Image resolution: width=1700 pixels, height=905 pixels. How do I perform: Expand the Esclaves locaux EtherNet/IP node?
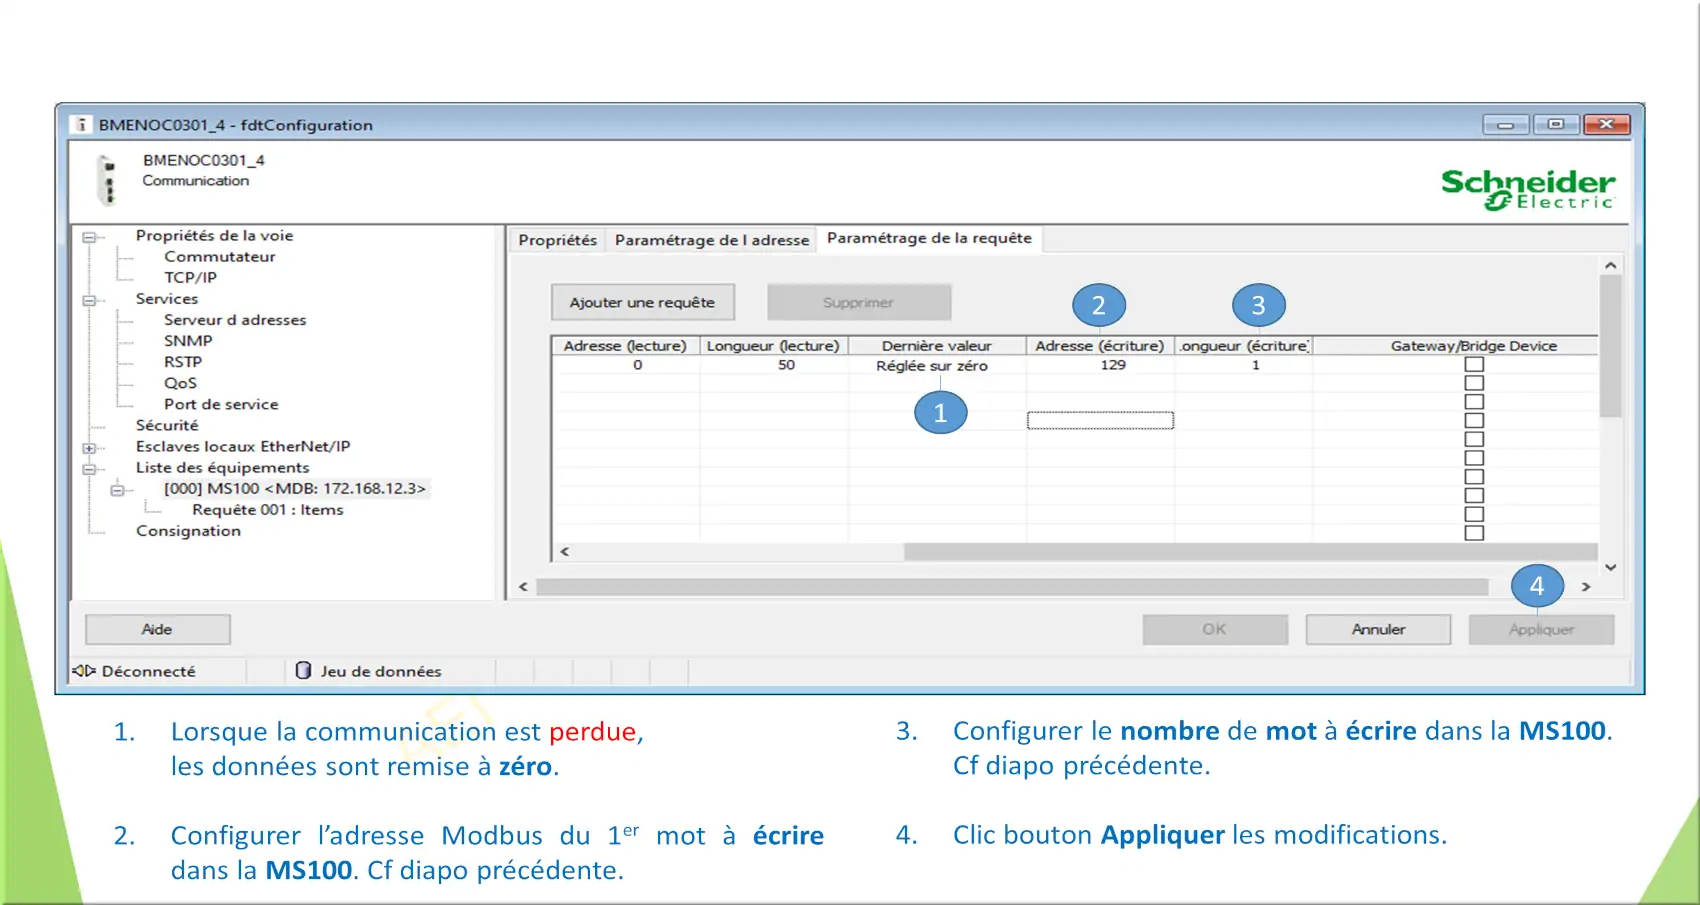(89, 448)
